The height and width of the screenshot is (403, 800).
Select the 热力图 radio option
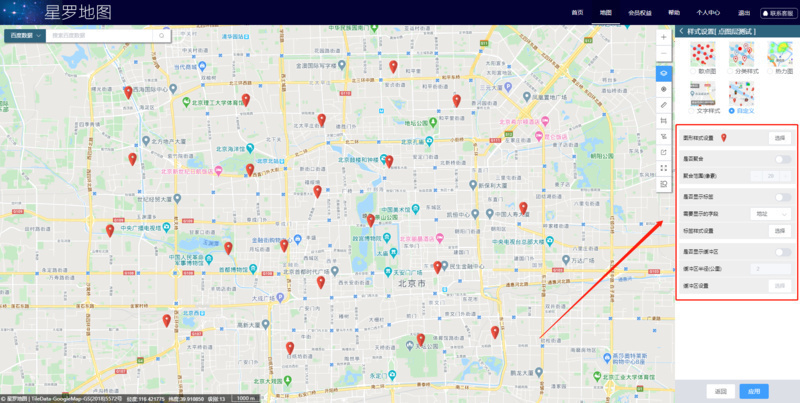click(771, 71)
